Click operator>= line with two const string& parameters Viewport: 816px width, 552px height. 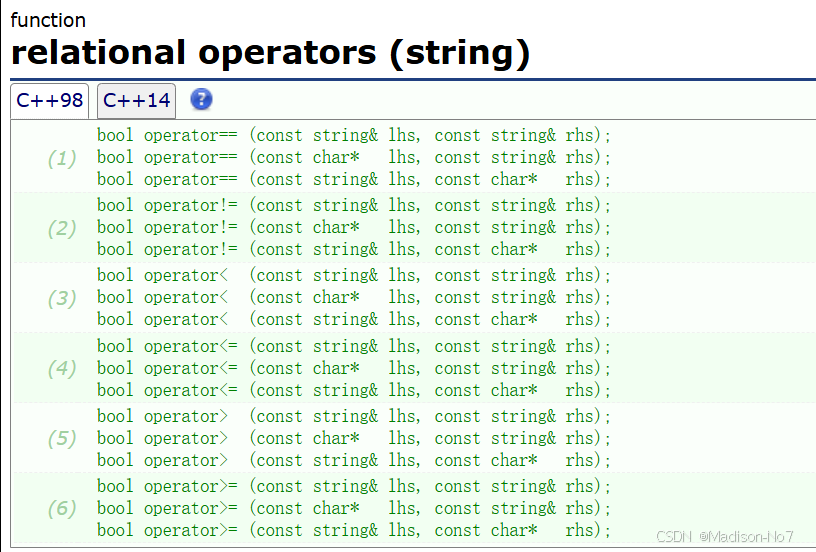pyautogui.click(x=354, y=486)
